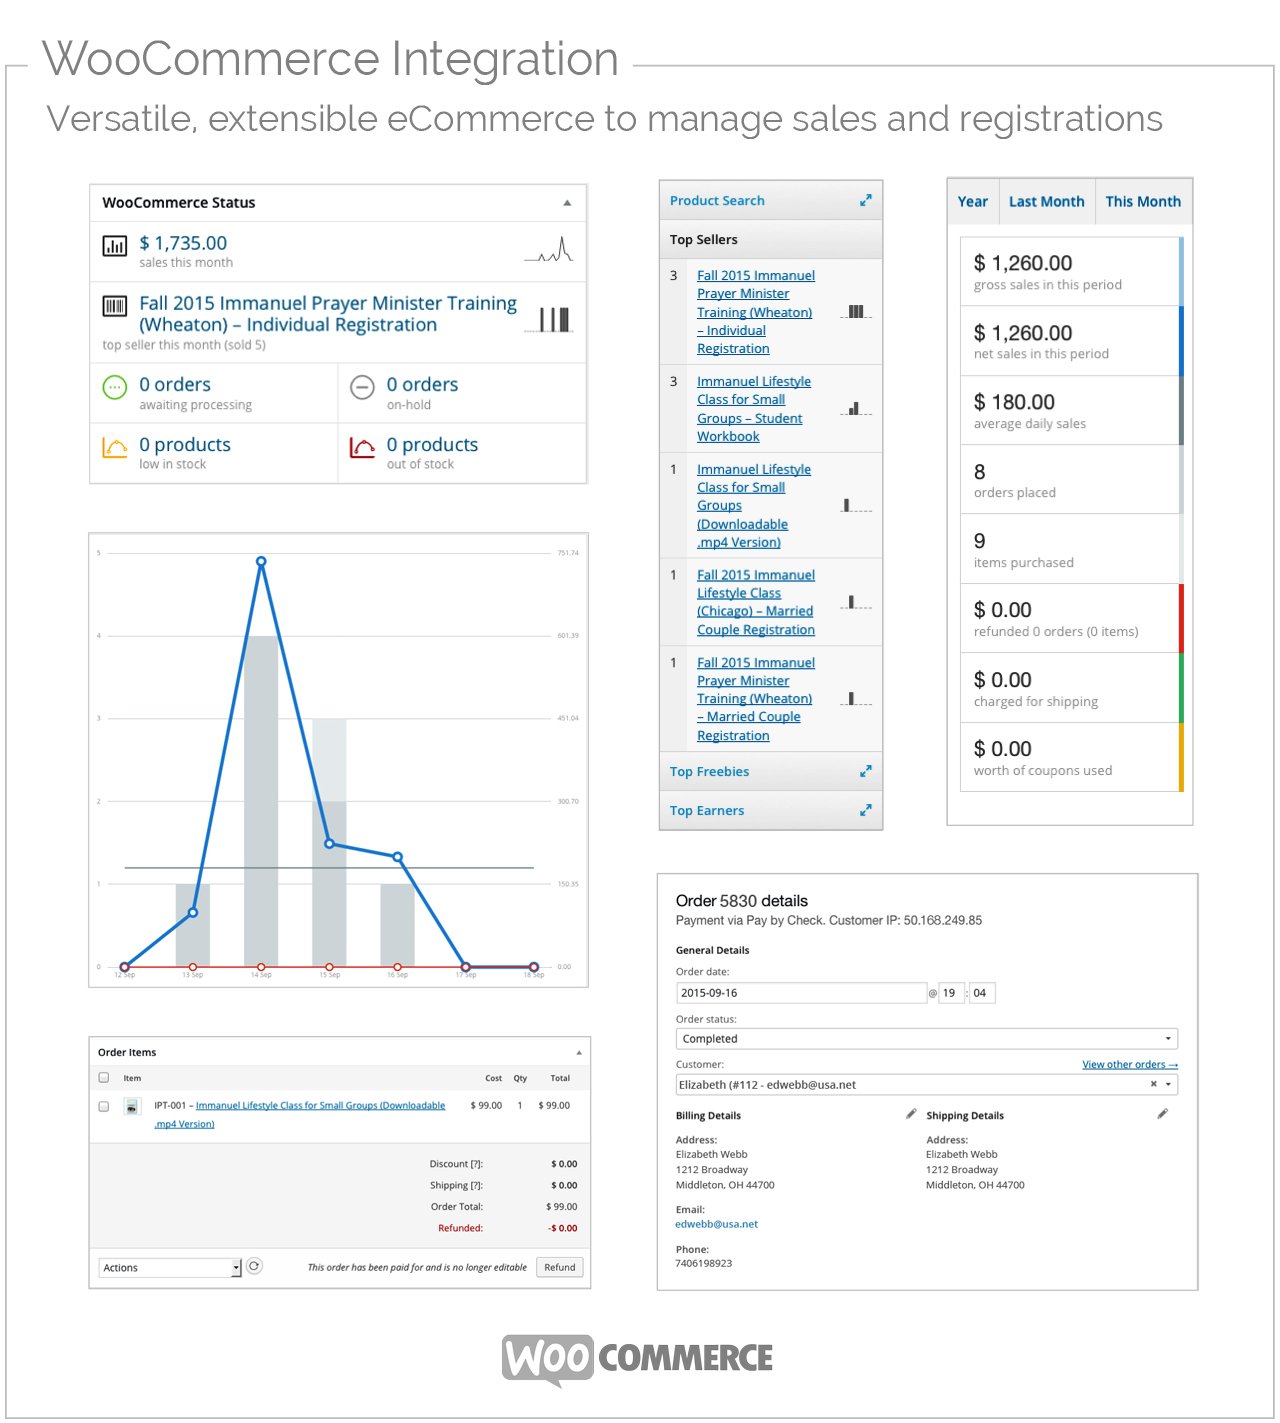Screen dimensions: 1280x1423
Task: Click the apply action refresh icon
Action: coord(254,1266)
